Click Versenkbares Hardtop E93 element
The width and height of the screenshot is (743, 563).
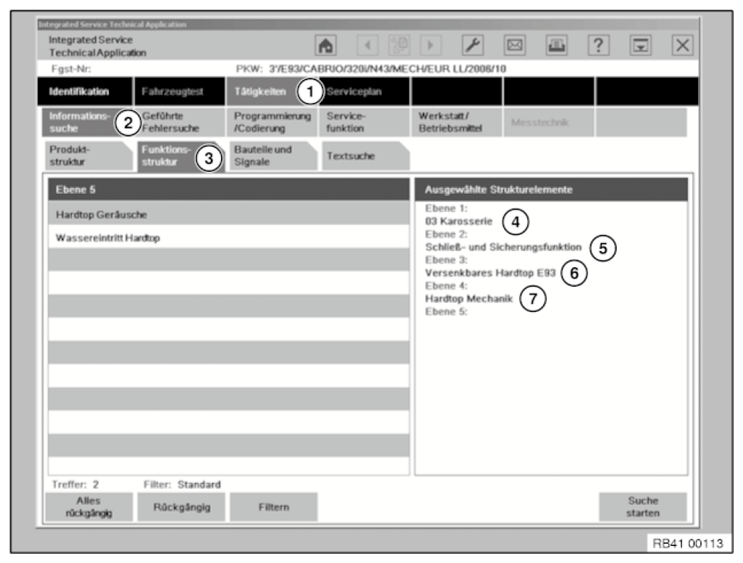point(490,273)
